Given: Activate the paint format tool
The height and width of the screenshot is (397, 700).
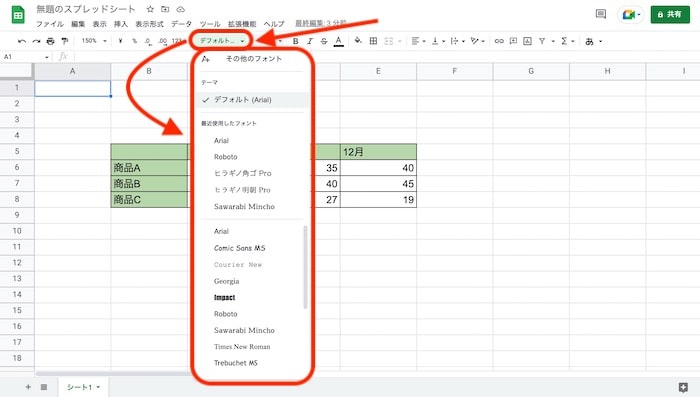Looking at the screenshot, I should [65, 41].
